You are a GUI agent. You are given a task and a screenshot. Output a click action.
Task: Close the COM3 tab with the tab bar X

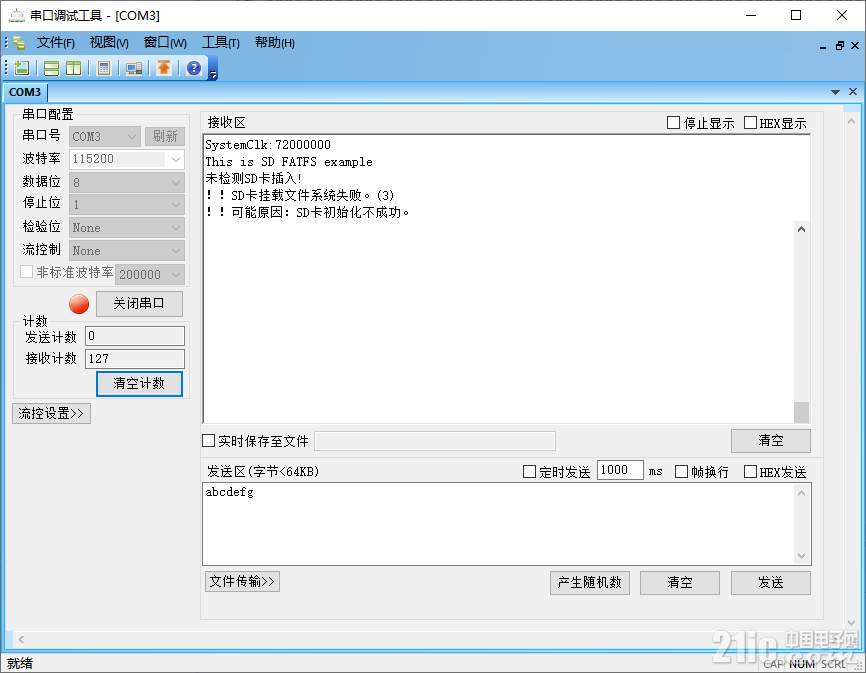tap(853, 92)
